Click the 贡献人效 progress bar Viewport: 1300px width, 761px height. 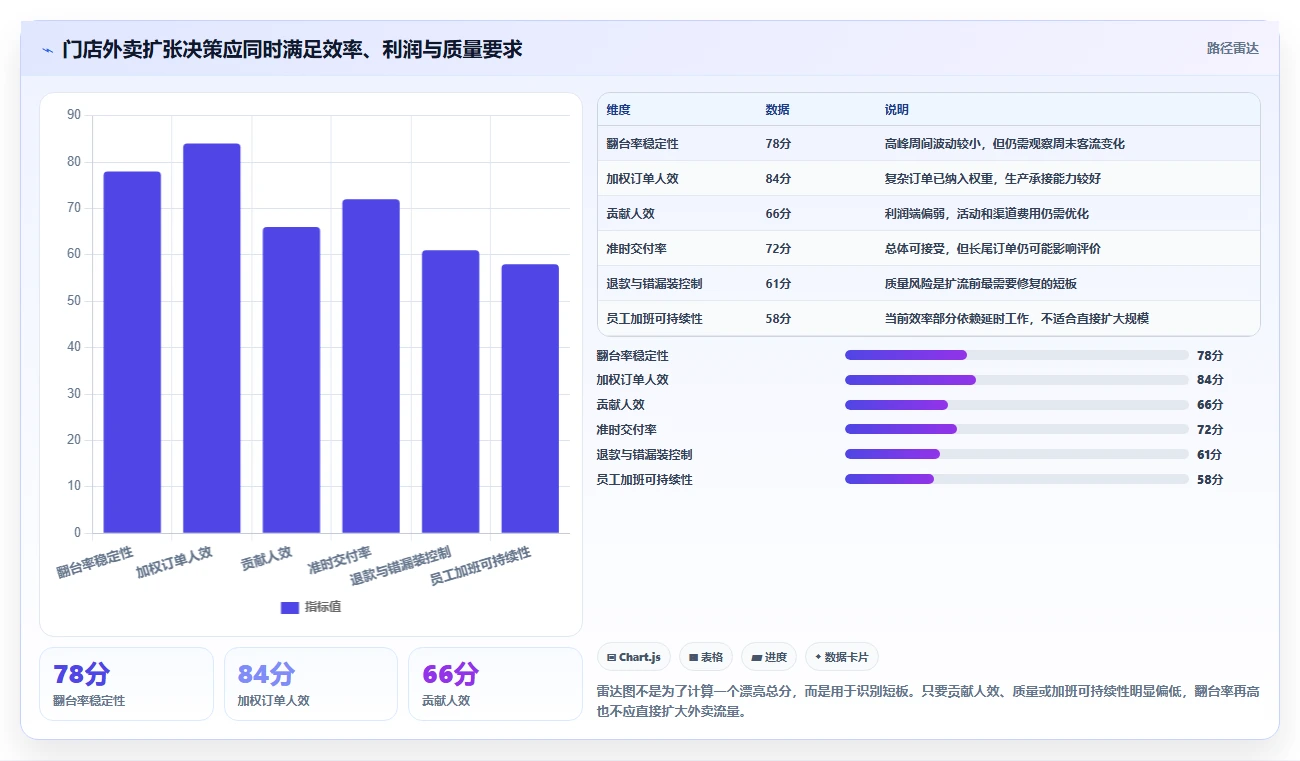click(1017, 405)
